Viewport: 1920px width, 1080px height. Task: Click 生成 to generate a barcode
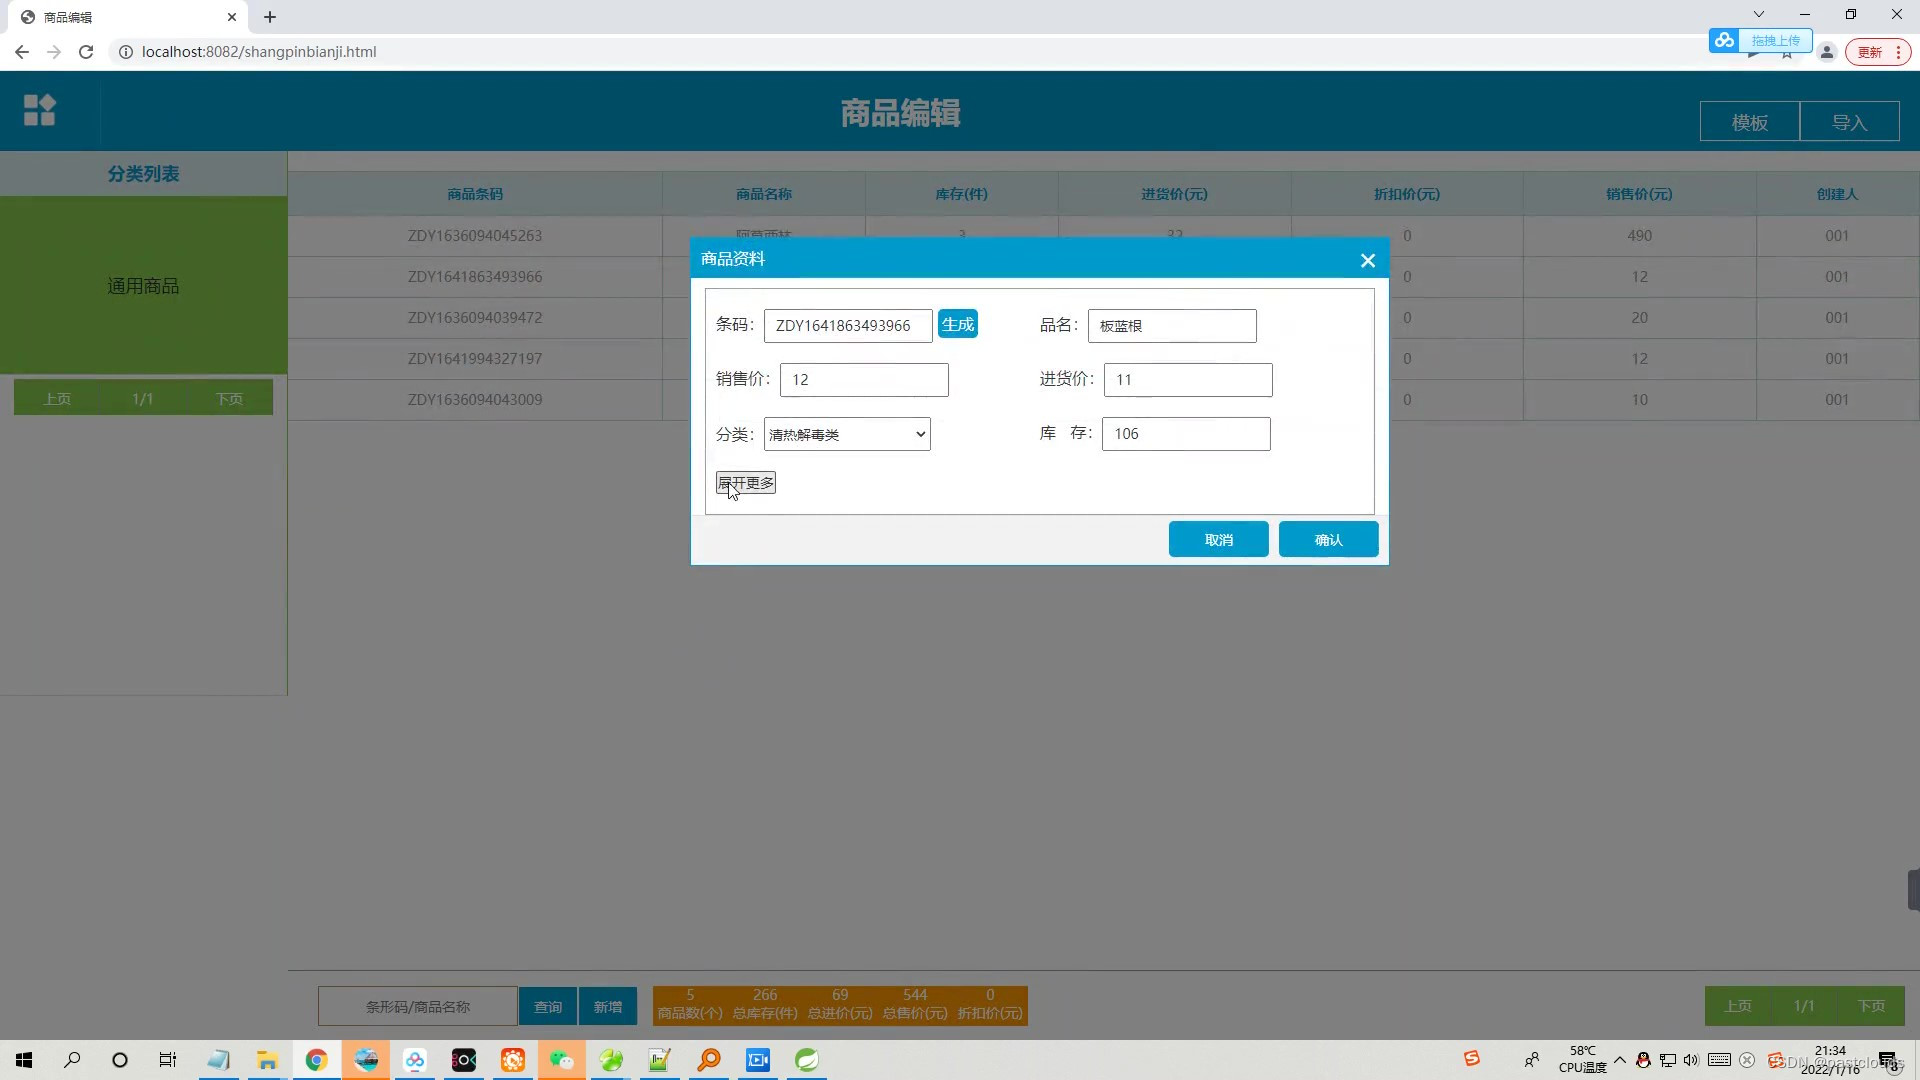957,324
